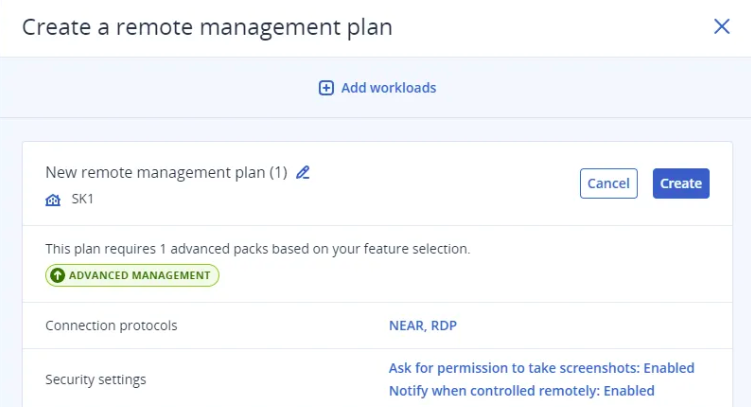Click the advanced packs requirement message
751x407 pixels.
click(x=258, y=248)
